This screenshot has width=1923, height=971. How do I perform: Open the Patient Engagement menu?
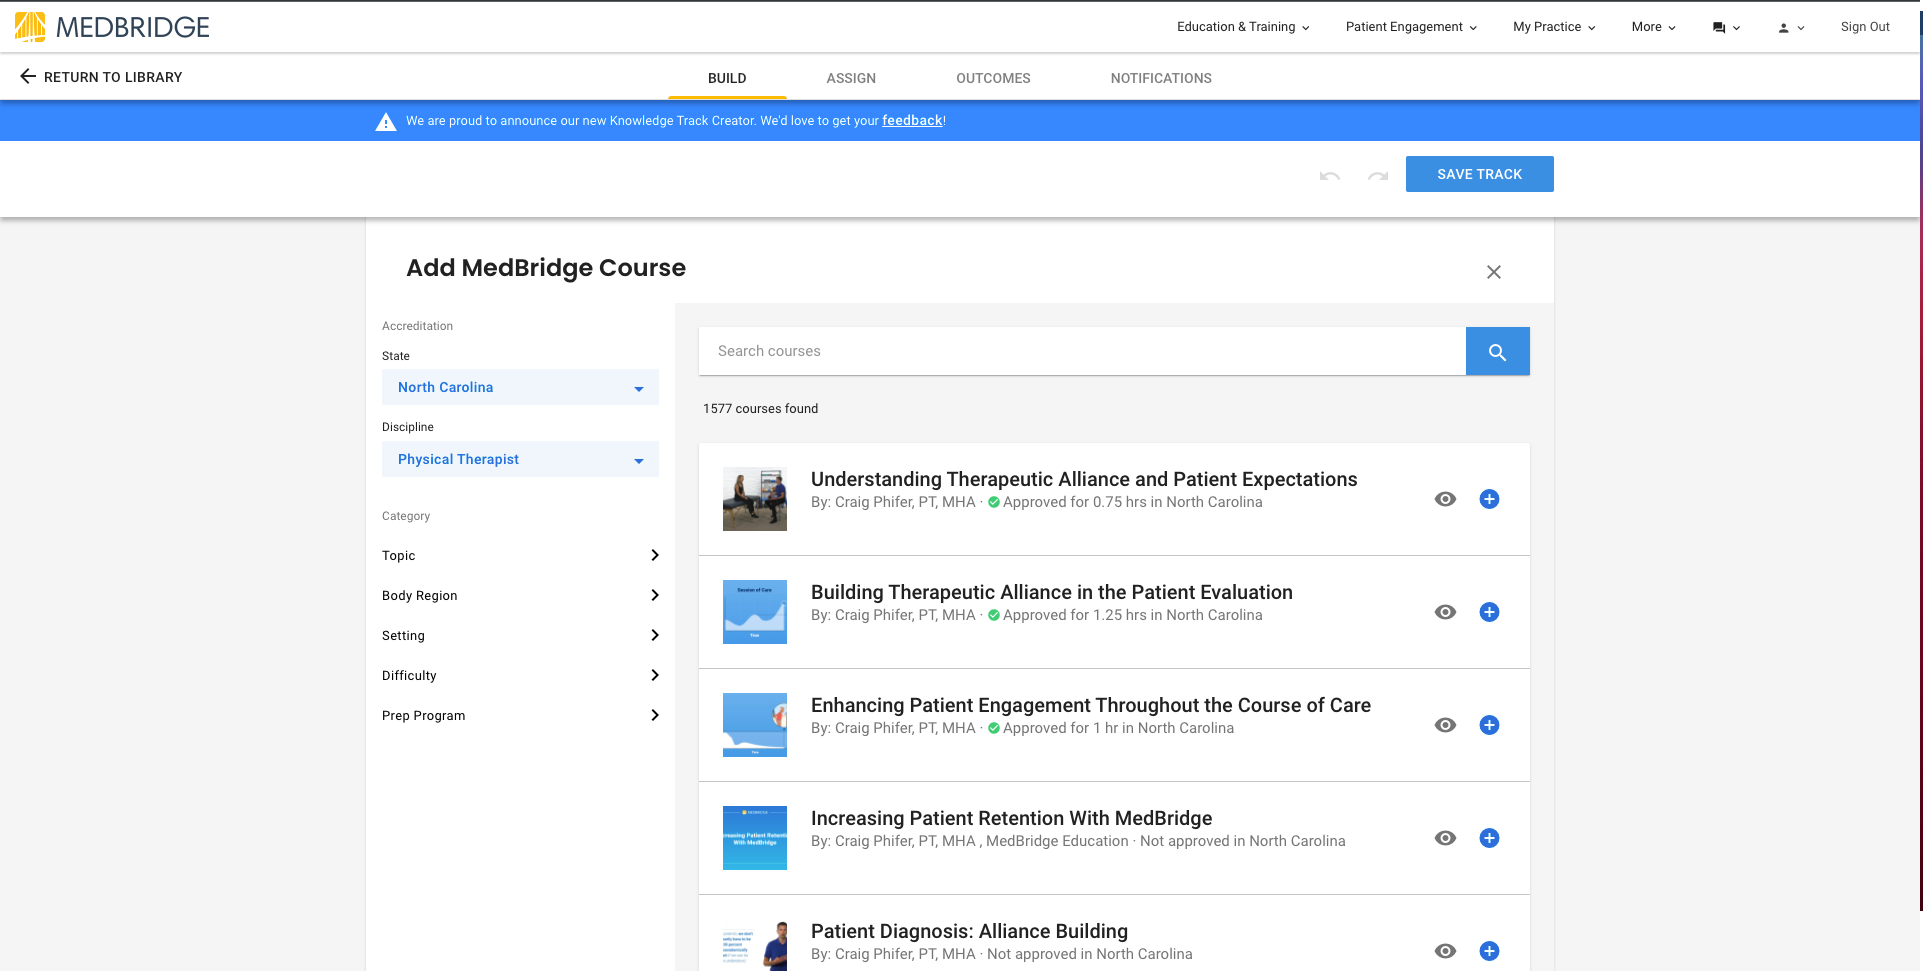point(1411,27)
